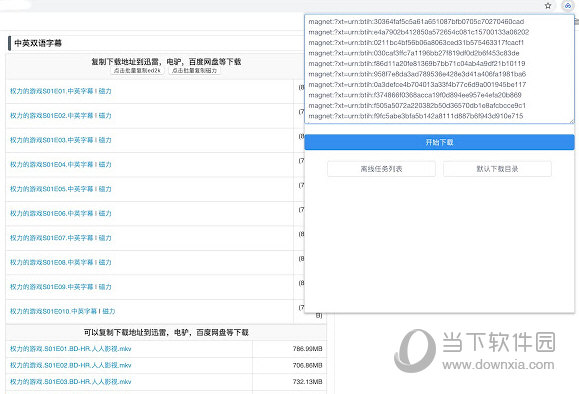Click the 点击批量复制磁力 button

coord(195,70)
